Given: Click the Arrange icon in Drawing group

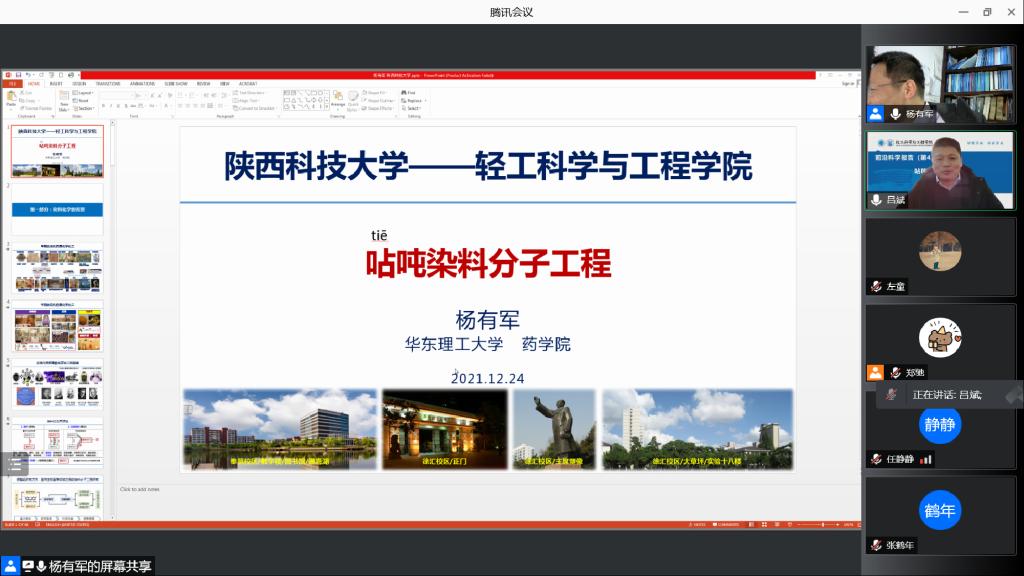Looking at the screenshot, I should (x=338, y=97).
